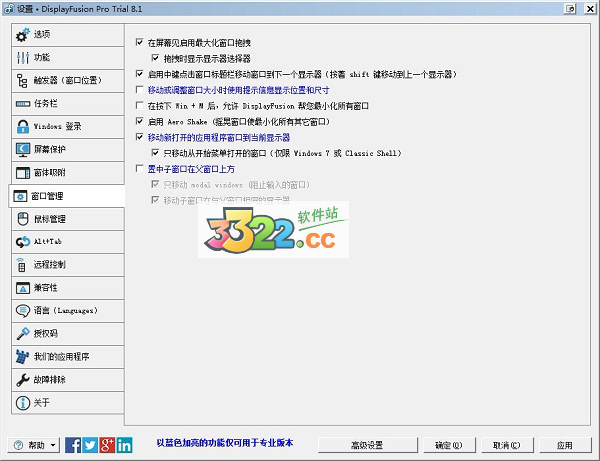
Task: Enable 置中子窗口在父窗口上方 checkbox
Action: tap(140, 168)
